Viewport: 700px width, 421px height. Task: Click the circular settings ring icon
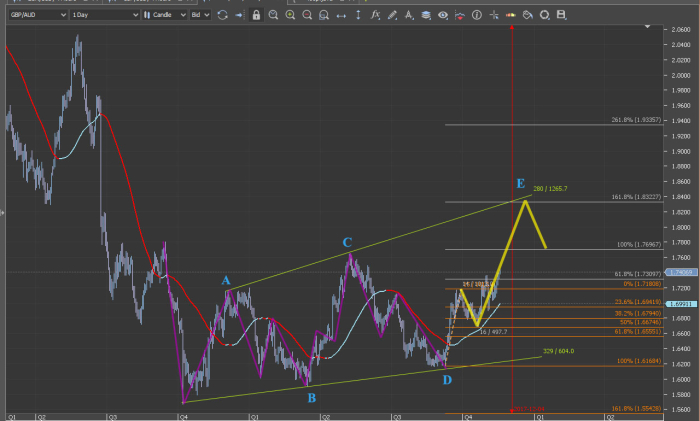[545, 15]
